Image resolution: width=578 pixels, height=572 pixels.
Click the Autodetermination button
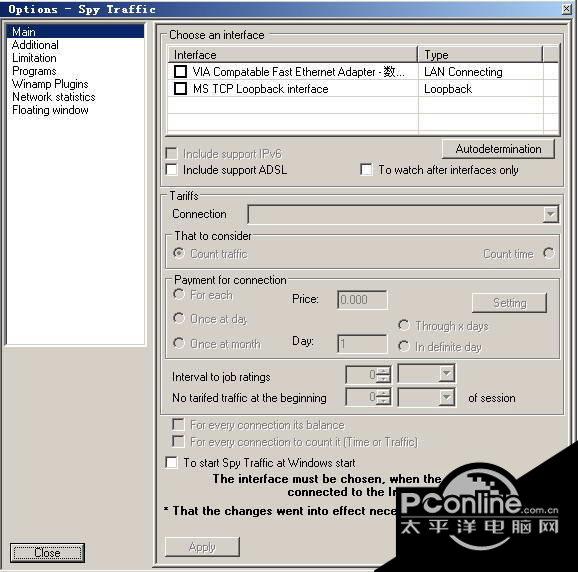498,149
